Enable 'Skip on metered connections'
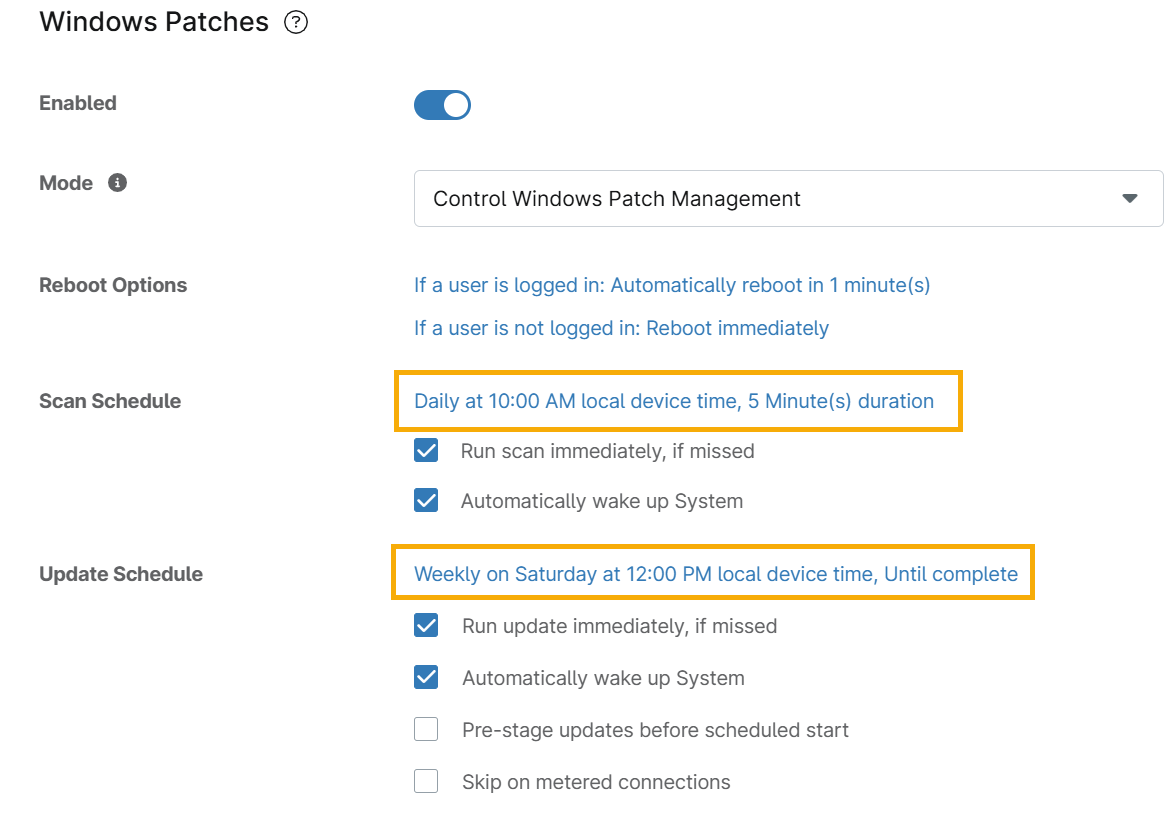 click(426, 782)
